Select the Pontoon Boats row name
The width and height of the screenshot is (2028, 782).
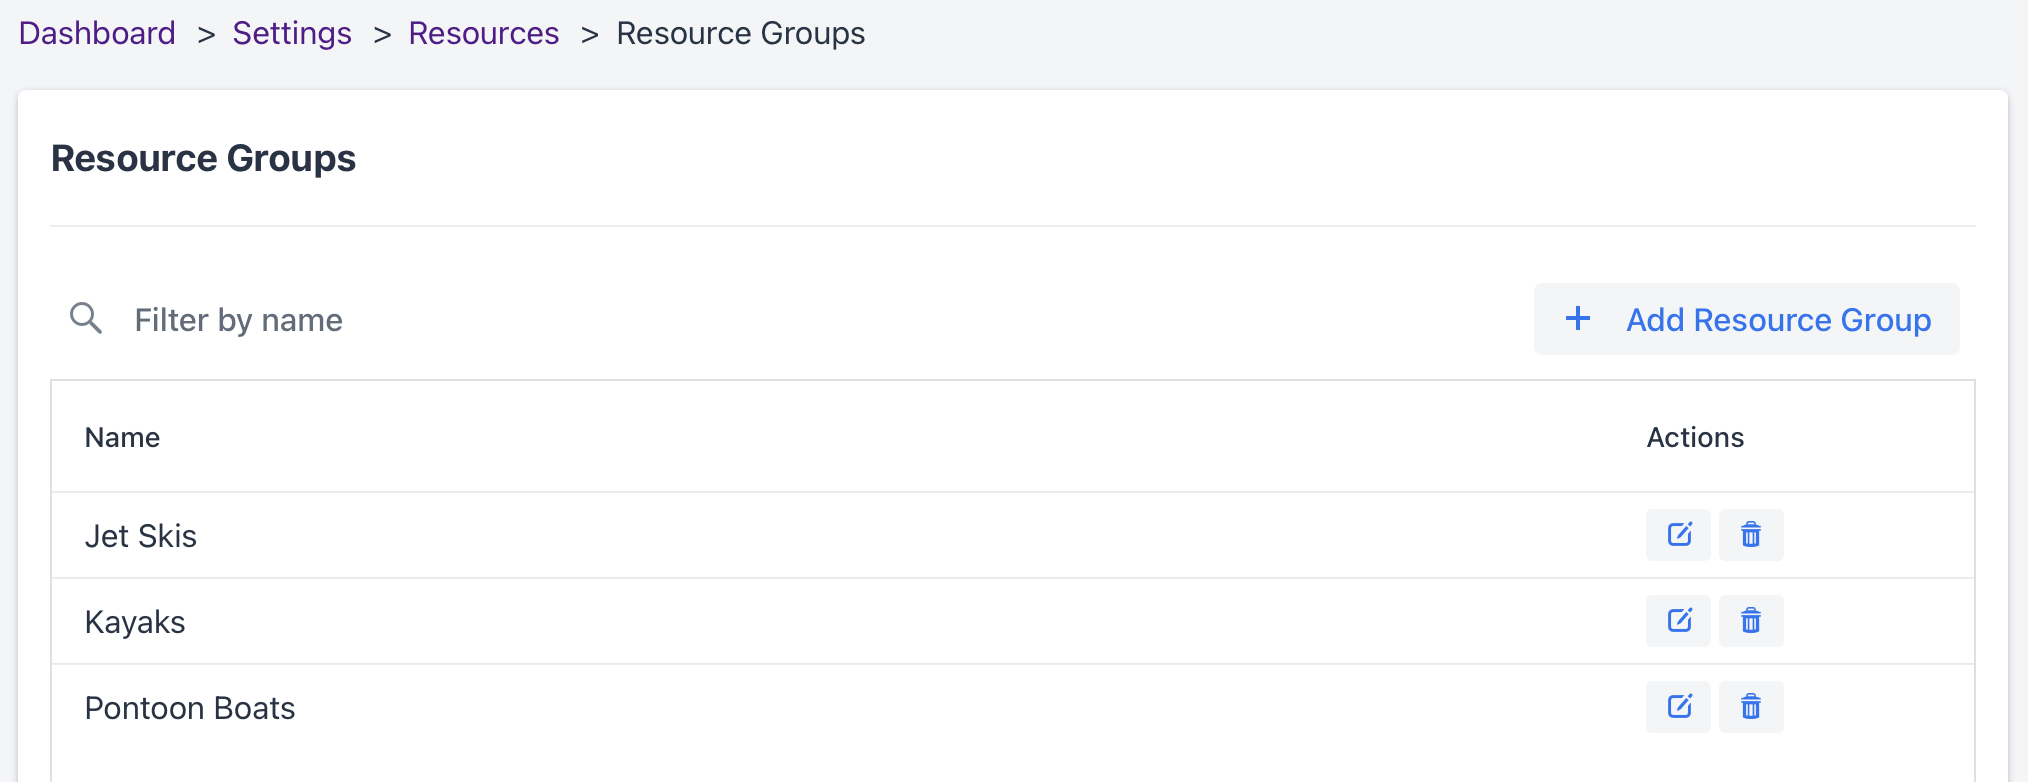(190, 708)
